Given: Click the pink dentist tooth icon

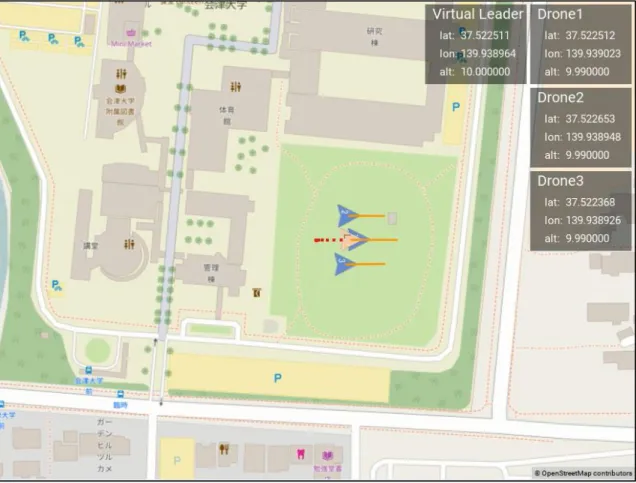Looking at the screenshot, I should 301,454.
